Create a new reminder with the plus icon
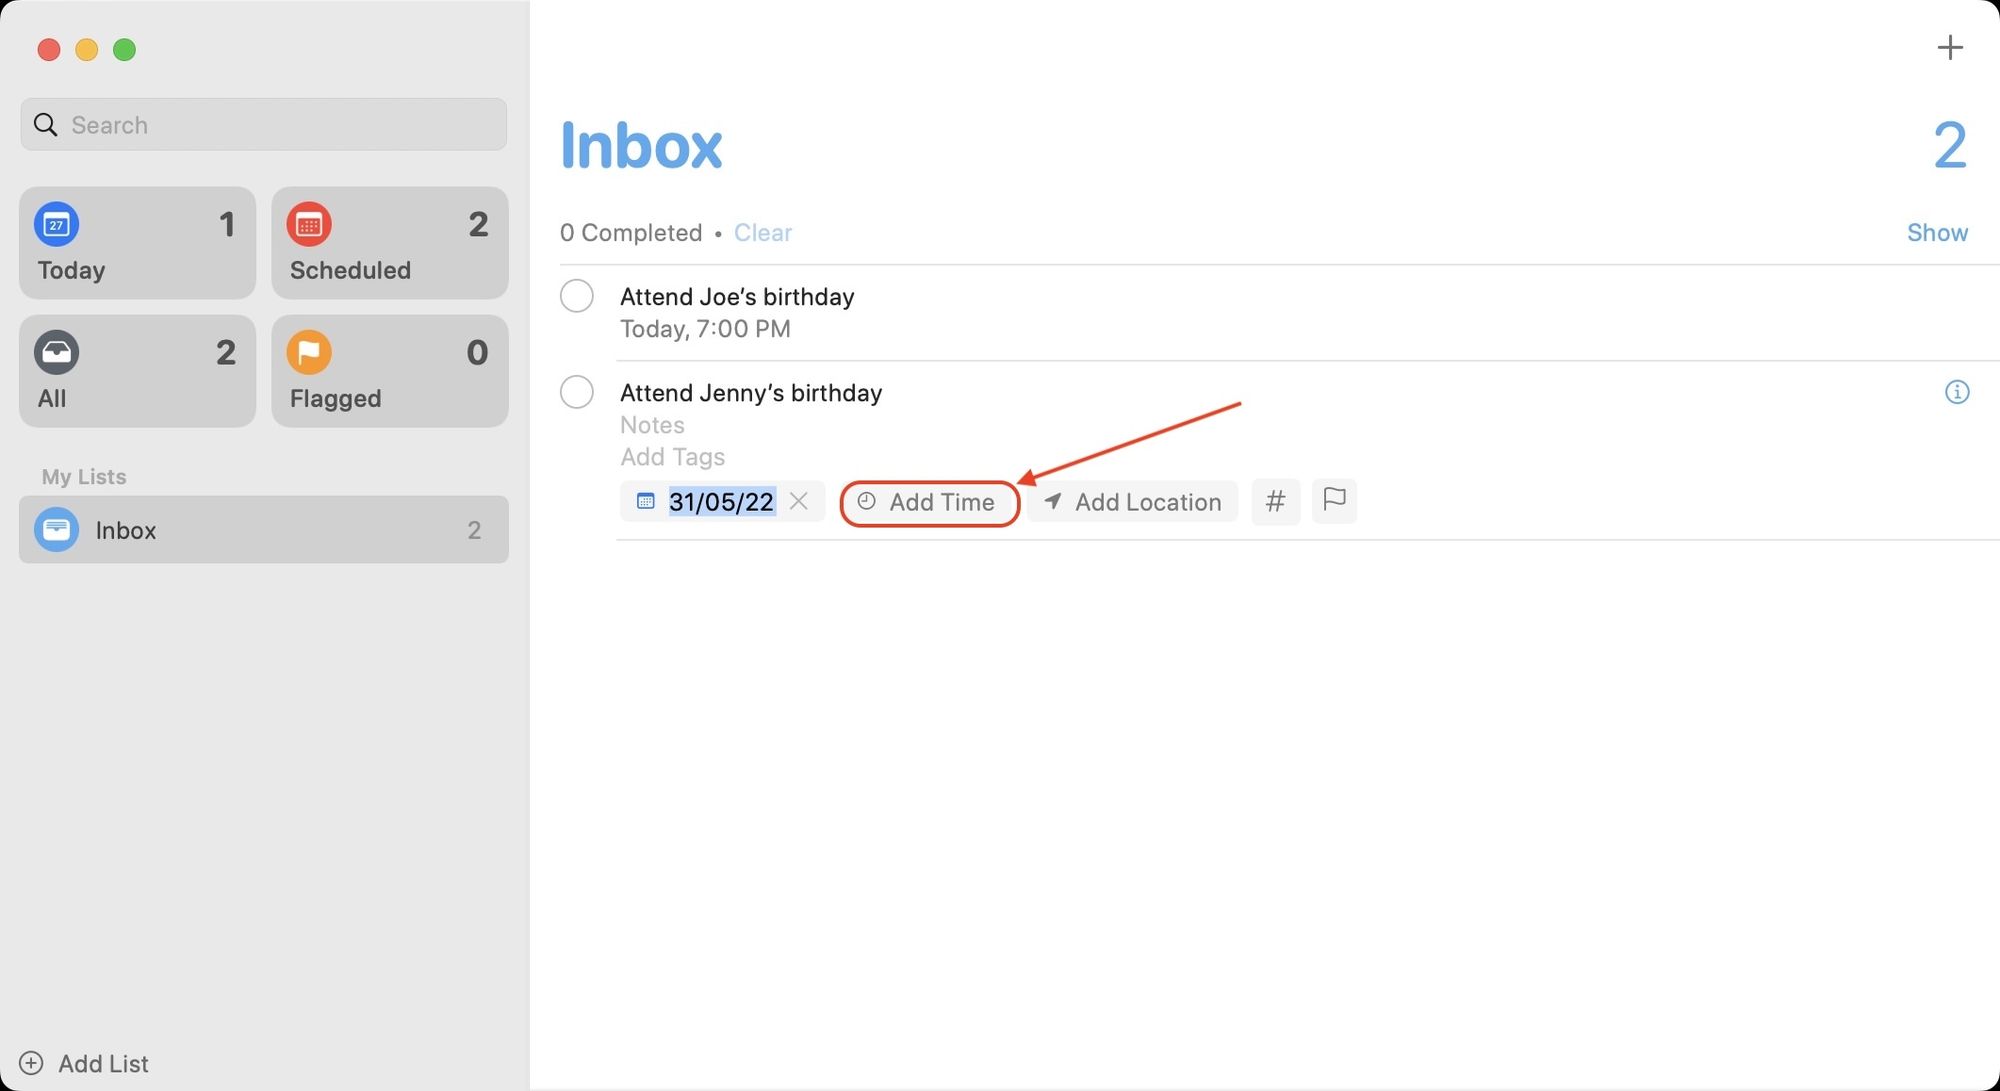This screenshot has height=1091, width=2000. click(1950, 47)
